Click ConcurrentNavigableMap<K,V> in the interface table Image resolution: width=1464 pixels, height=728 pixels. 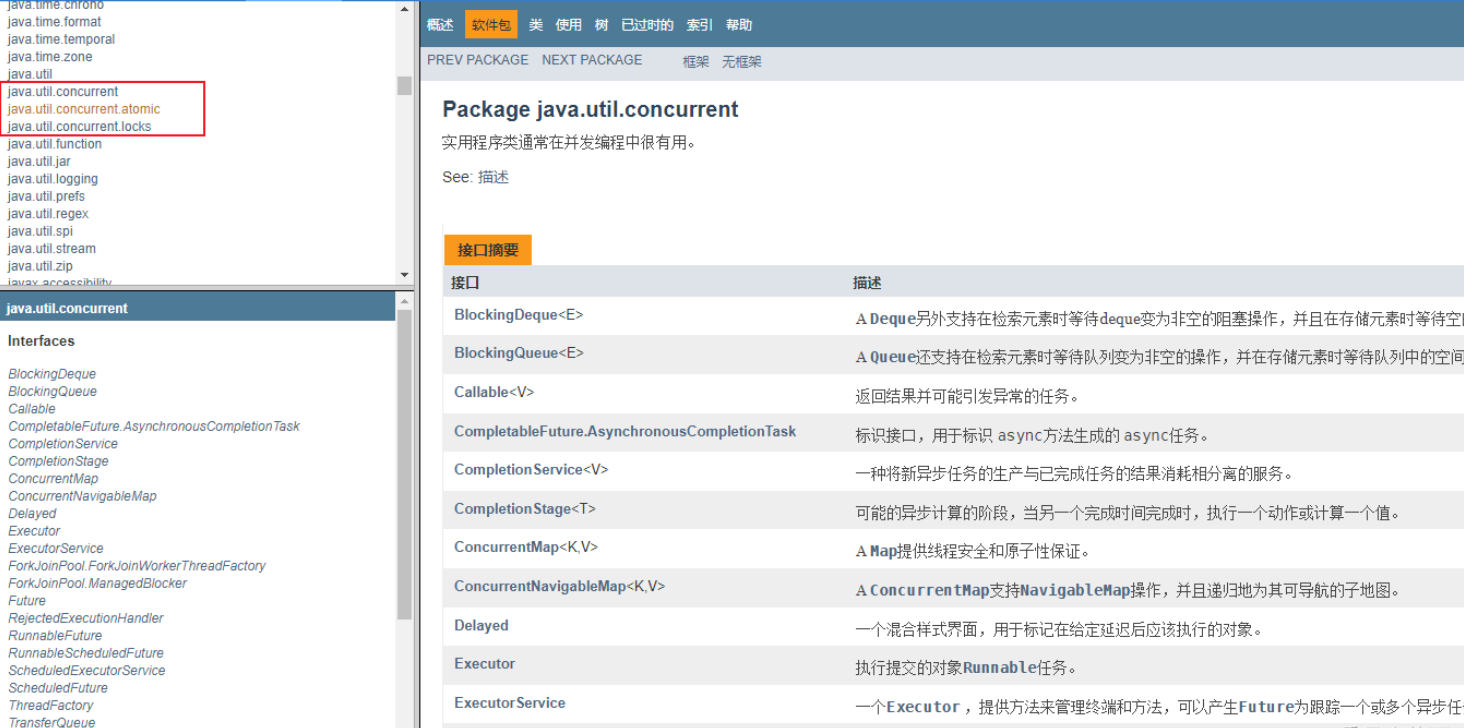click(559, 587)
